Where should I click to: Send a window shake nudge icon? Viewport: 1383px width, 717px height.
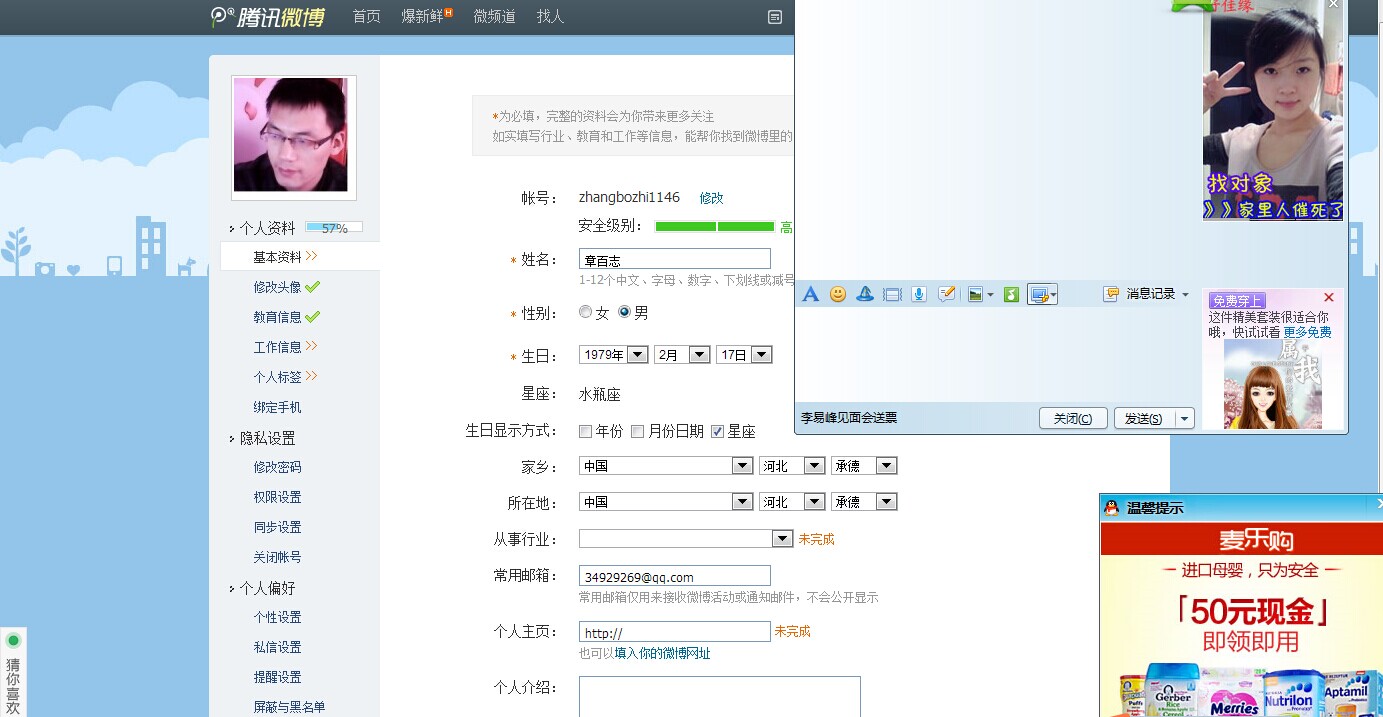[x=892, y=294]
